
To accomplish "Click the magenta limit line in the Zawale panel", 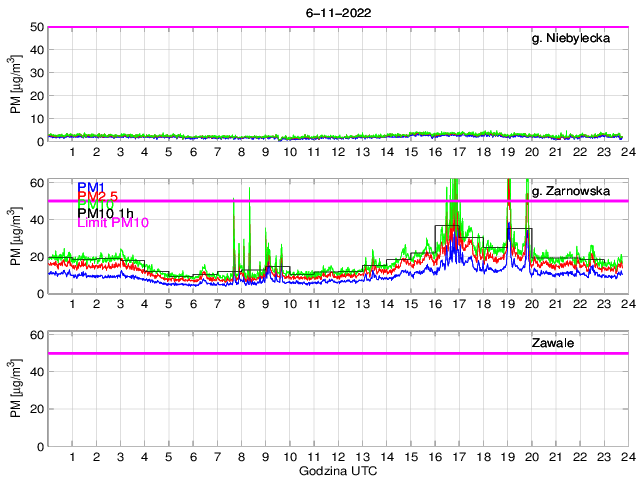I will [x=300, y=353].
